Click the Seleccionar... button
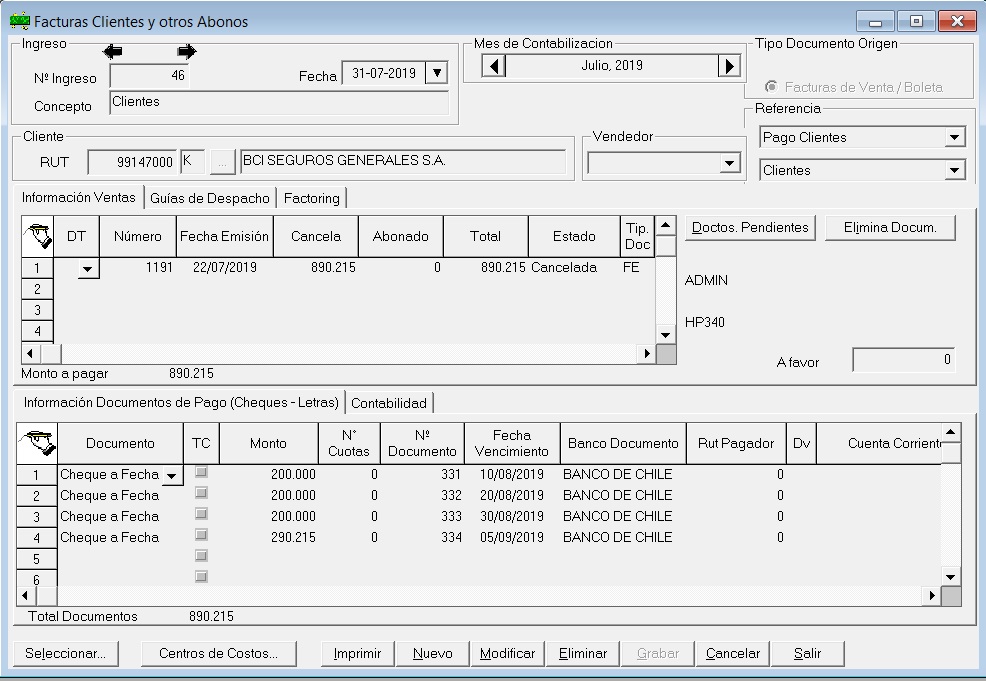Image resolution: width=986 pixels, height=681 pixels. coord(65,653)
